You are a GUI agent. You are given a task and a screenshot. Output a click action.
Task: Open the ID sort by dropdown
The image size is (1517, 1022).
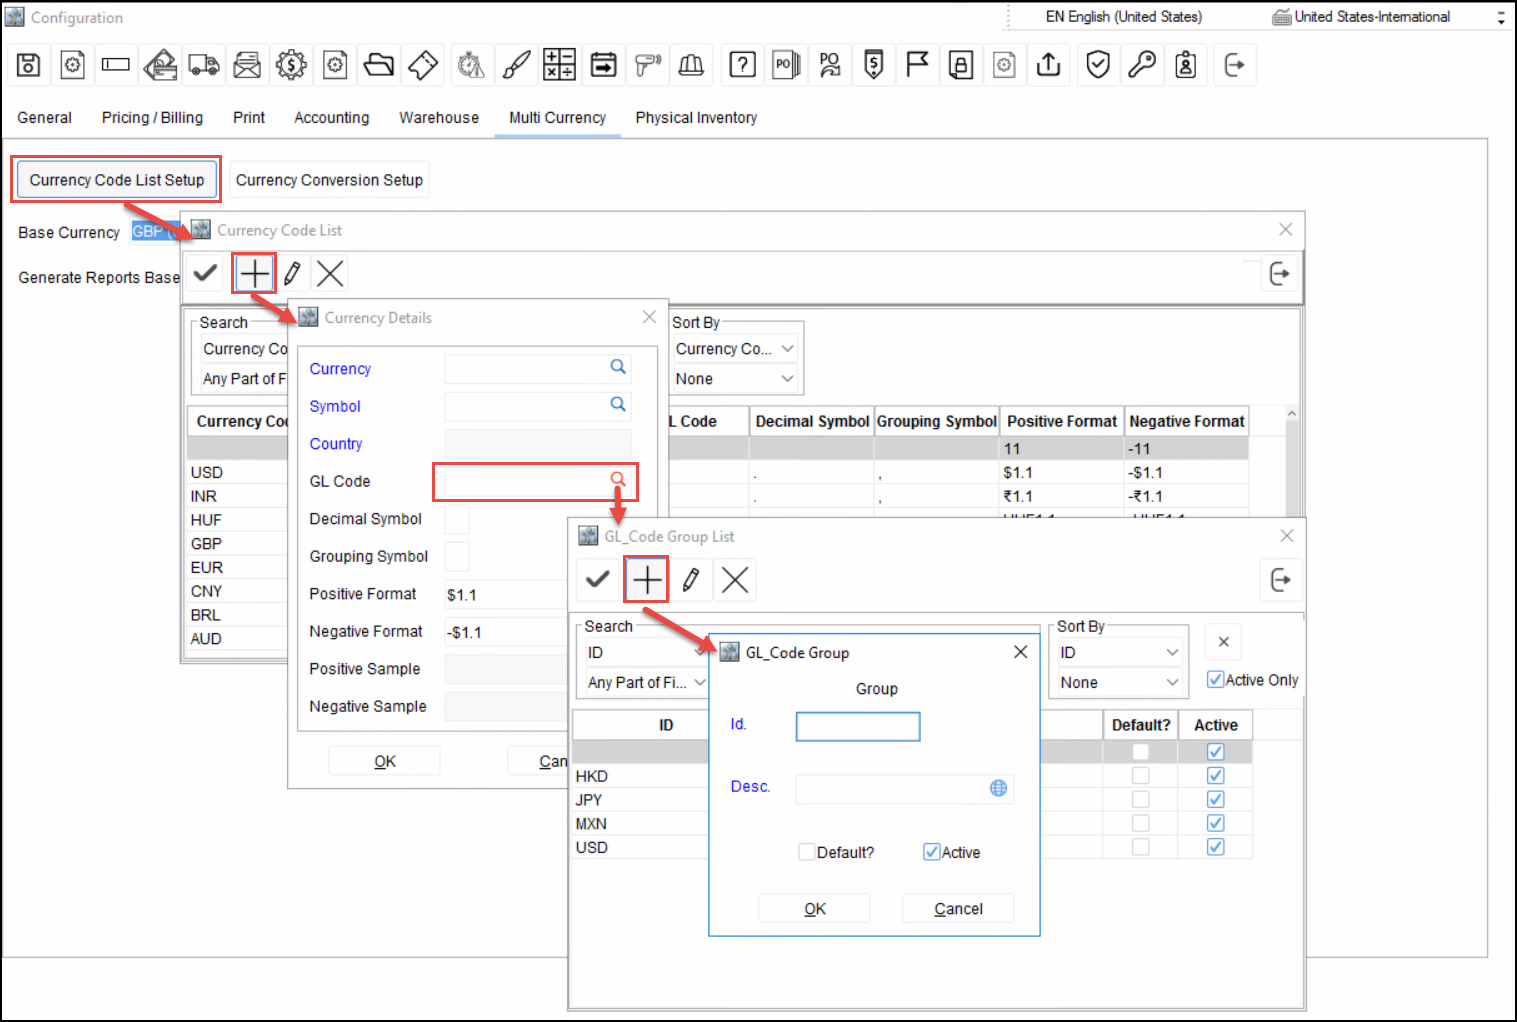[1172, 653]
